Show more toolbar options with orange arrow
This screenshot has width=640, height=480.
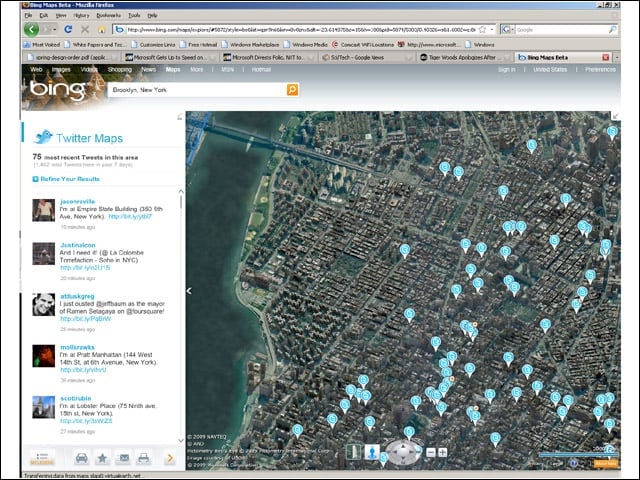coord(170,458)
